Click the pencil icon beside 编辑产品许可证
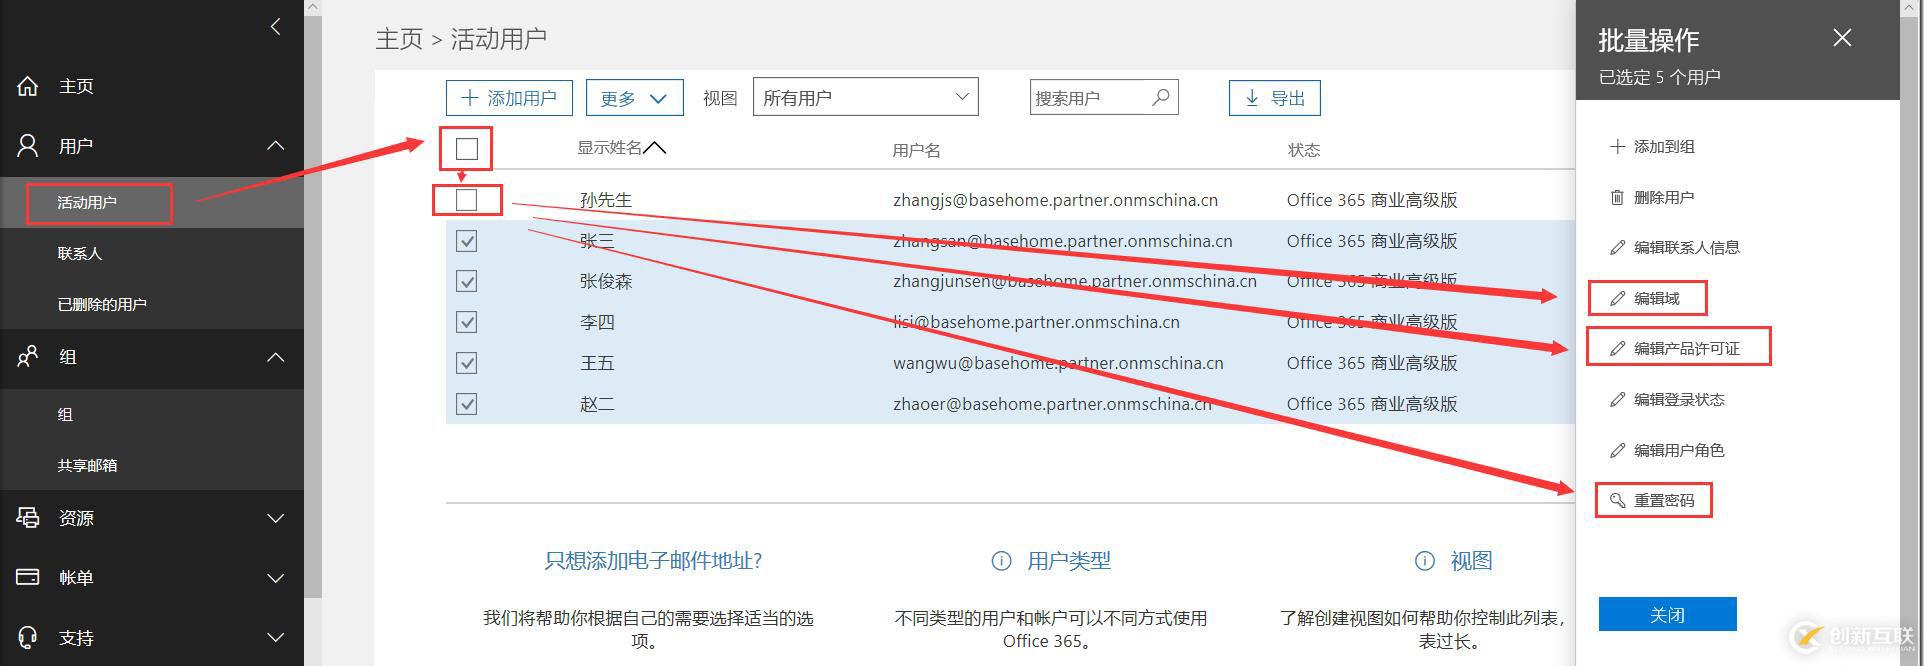Viewport: 1924px width, 666px height. point(1617,348)
